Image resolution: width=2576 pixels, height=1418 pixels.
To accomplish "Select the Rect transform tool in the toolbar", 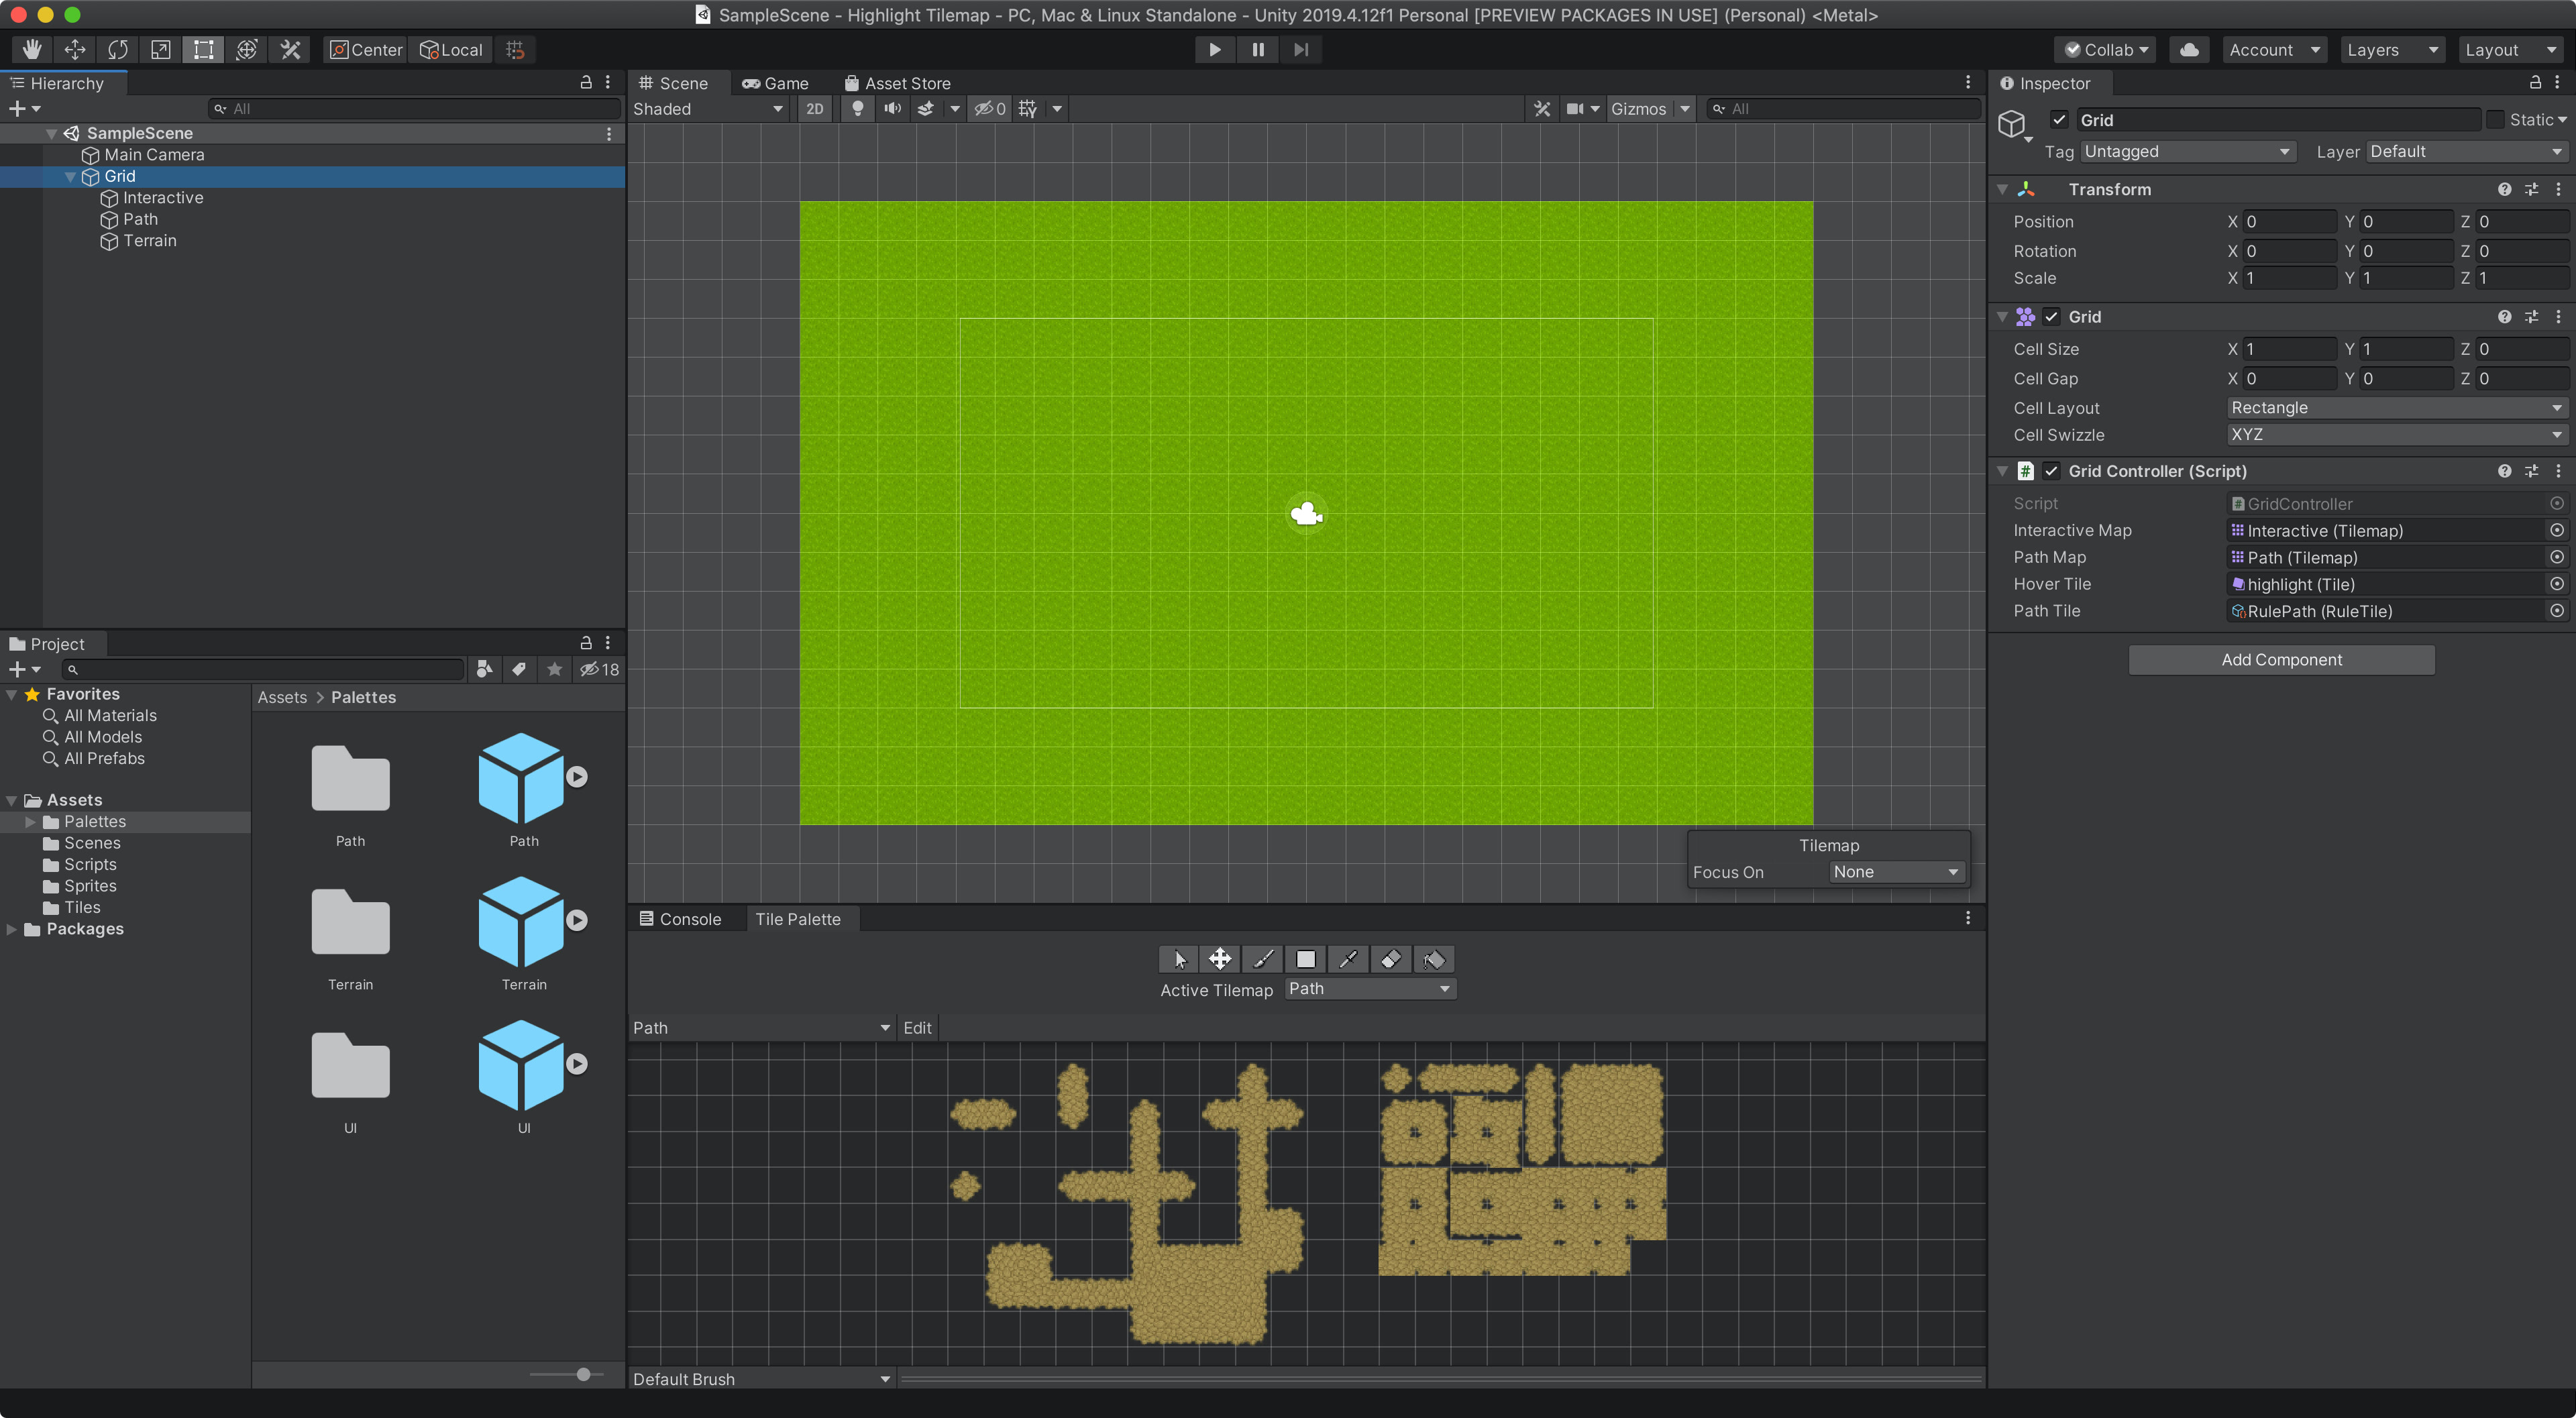I will point(203,49).
